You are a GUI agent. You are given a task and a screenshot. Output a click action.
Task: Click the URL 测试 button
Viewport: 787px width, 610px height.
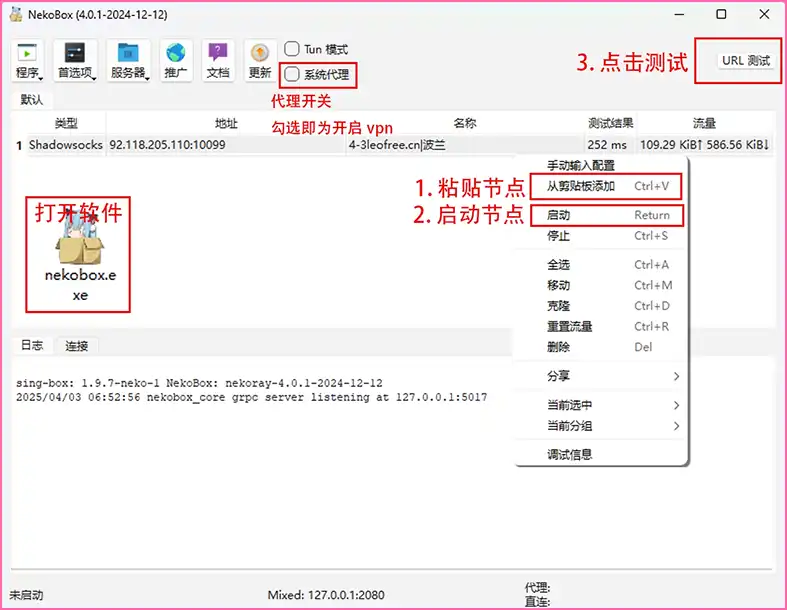point(746,61)
